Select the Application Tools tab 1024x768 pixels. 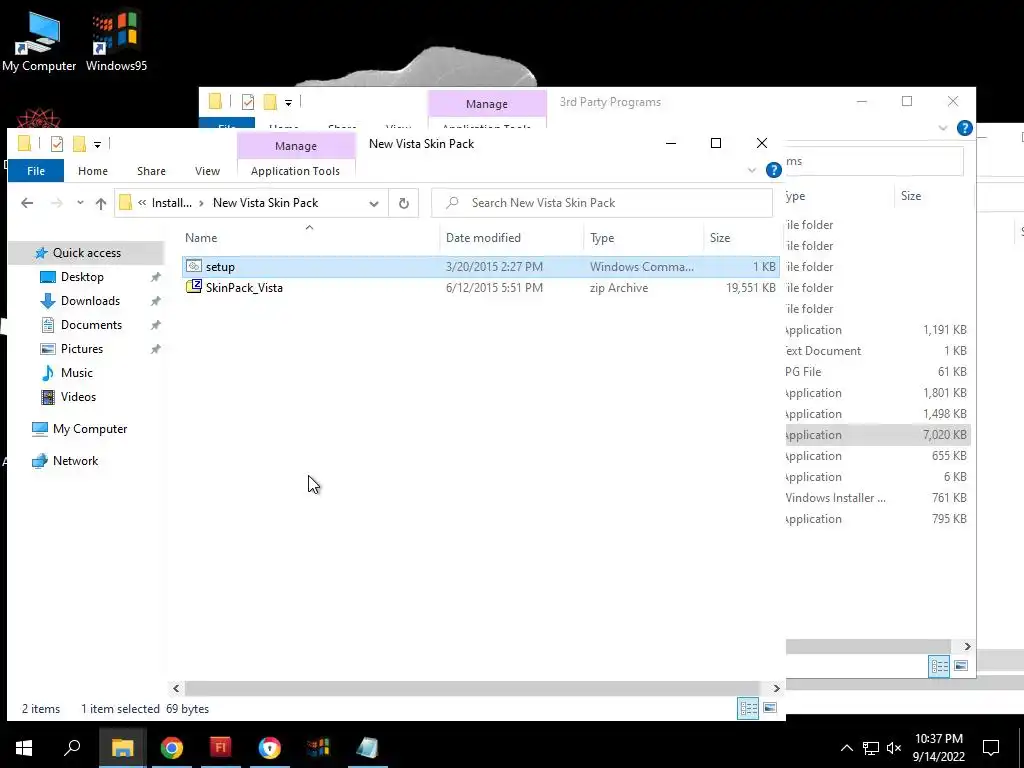[295, 171]
